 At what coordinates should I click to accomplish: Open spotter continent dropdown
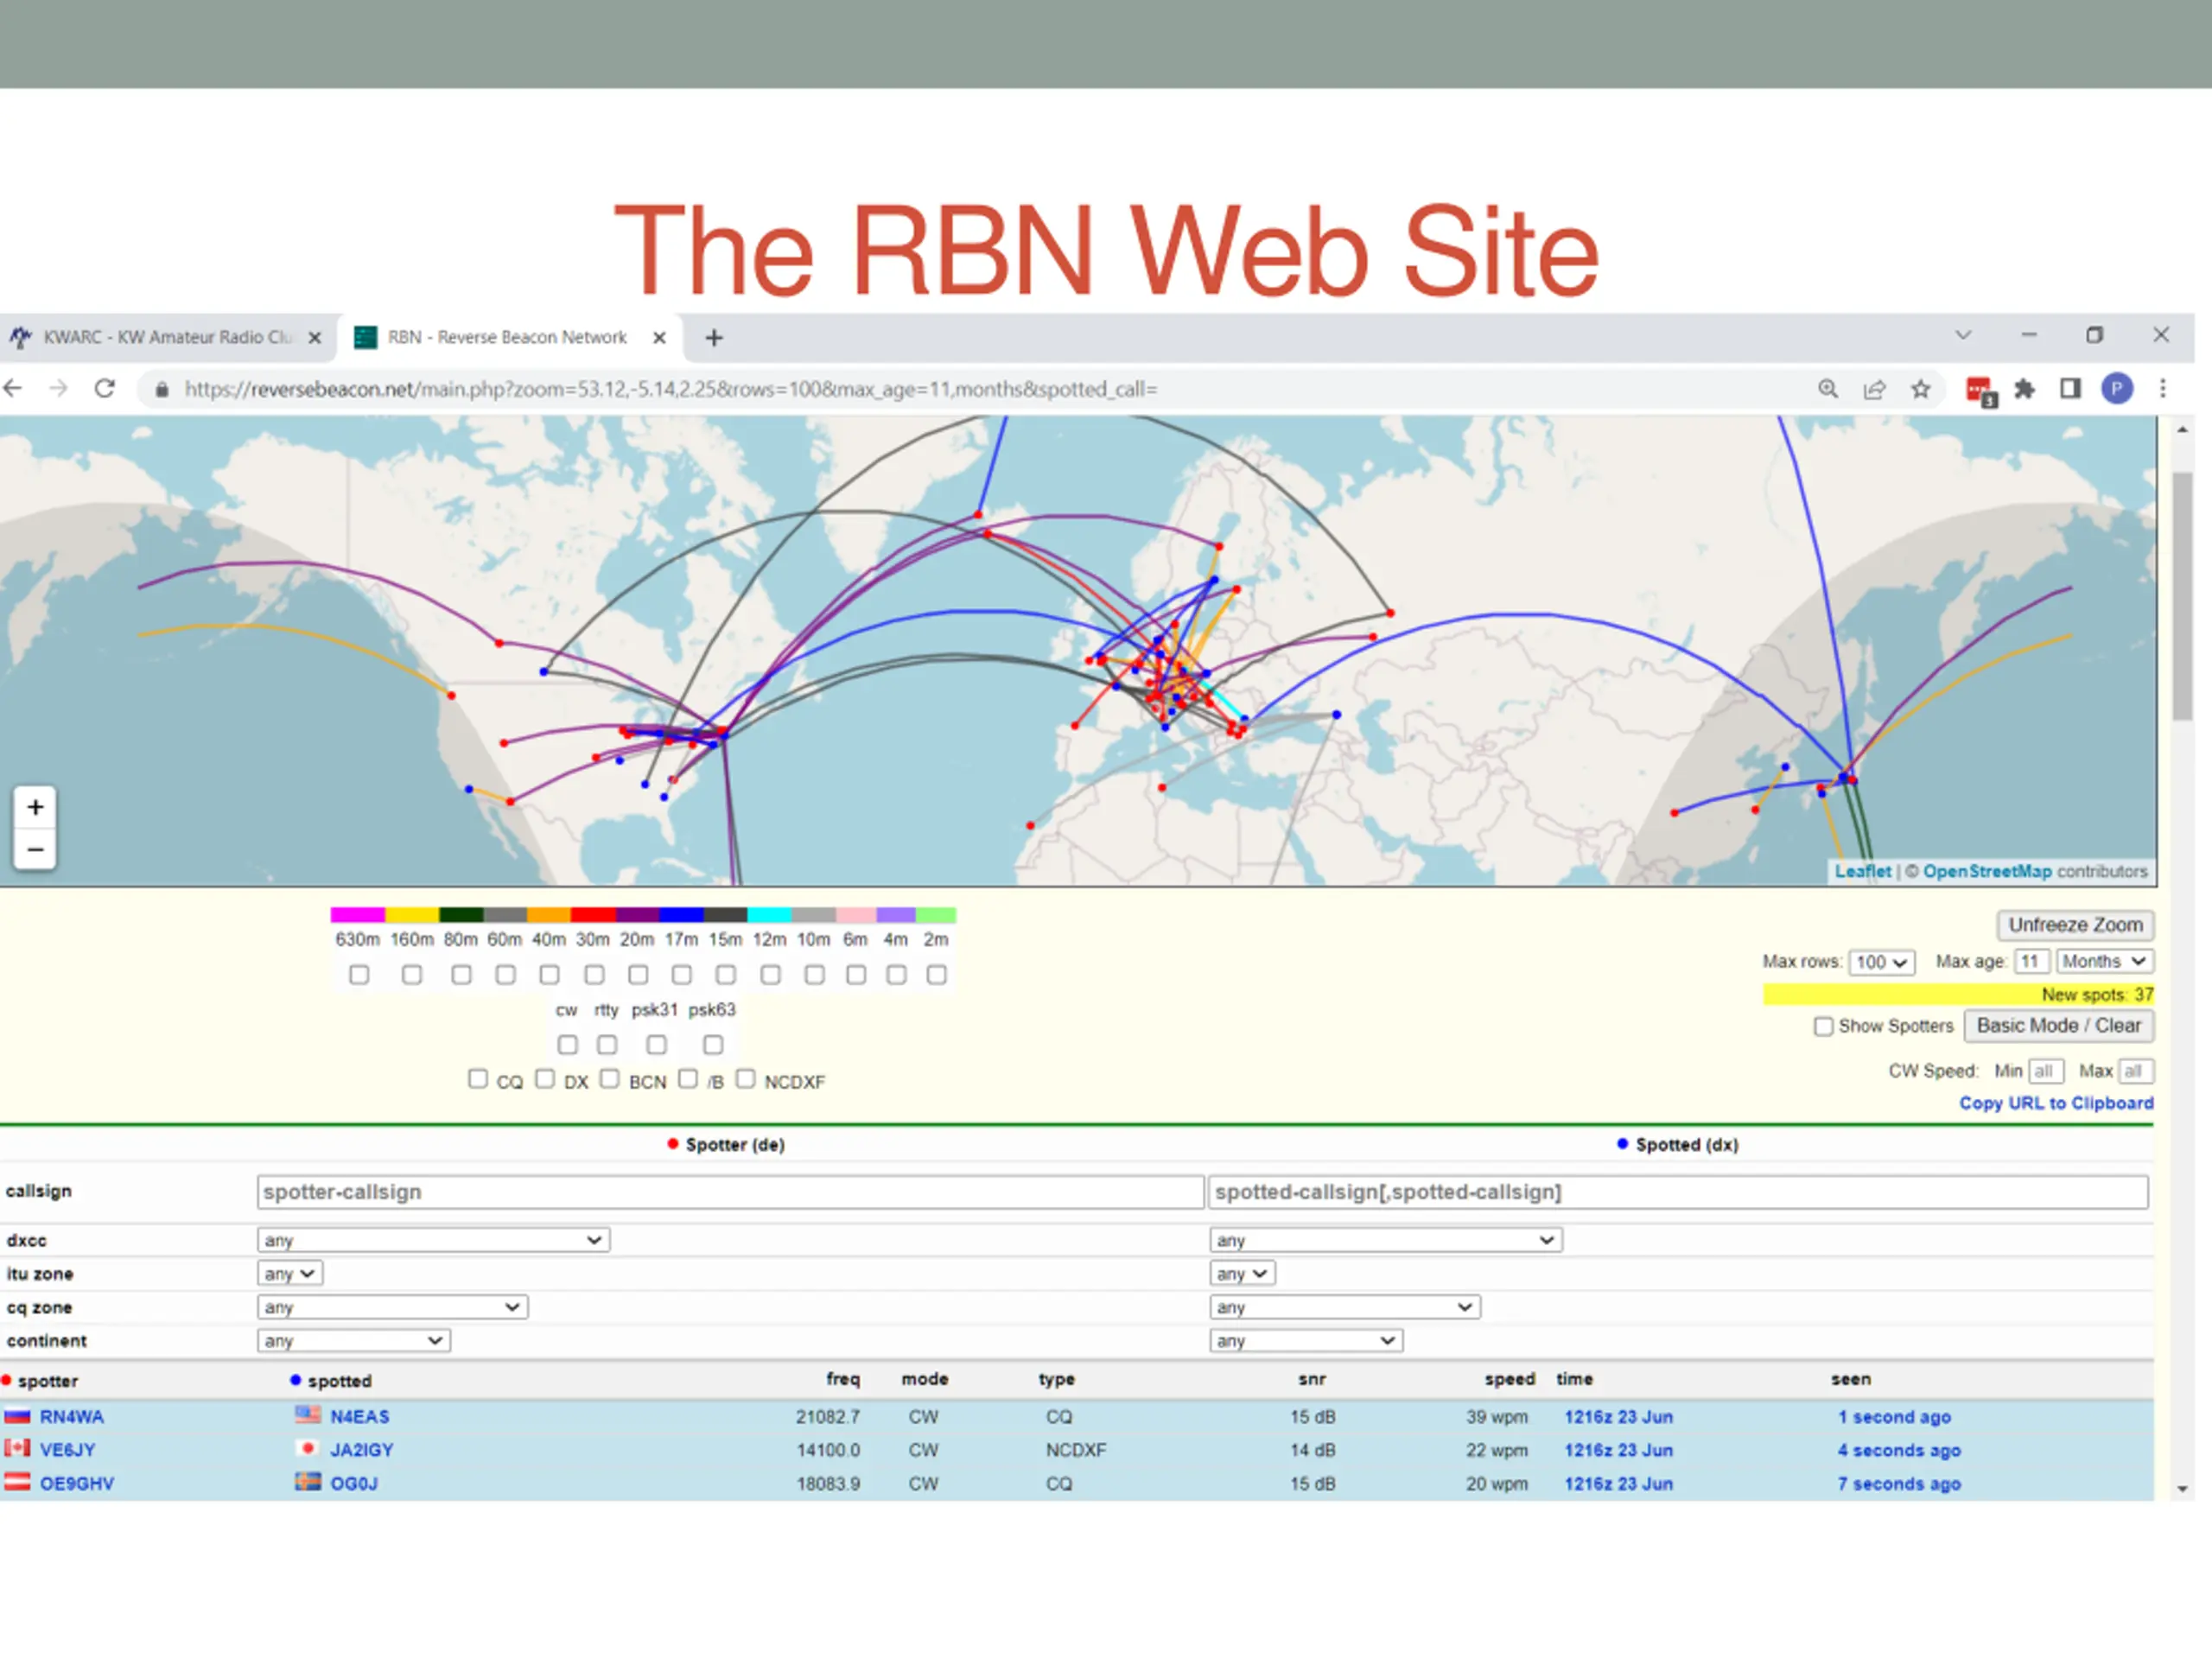pos(353,1341)
